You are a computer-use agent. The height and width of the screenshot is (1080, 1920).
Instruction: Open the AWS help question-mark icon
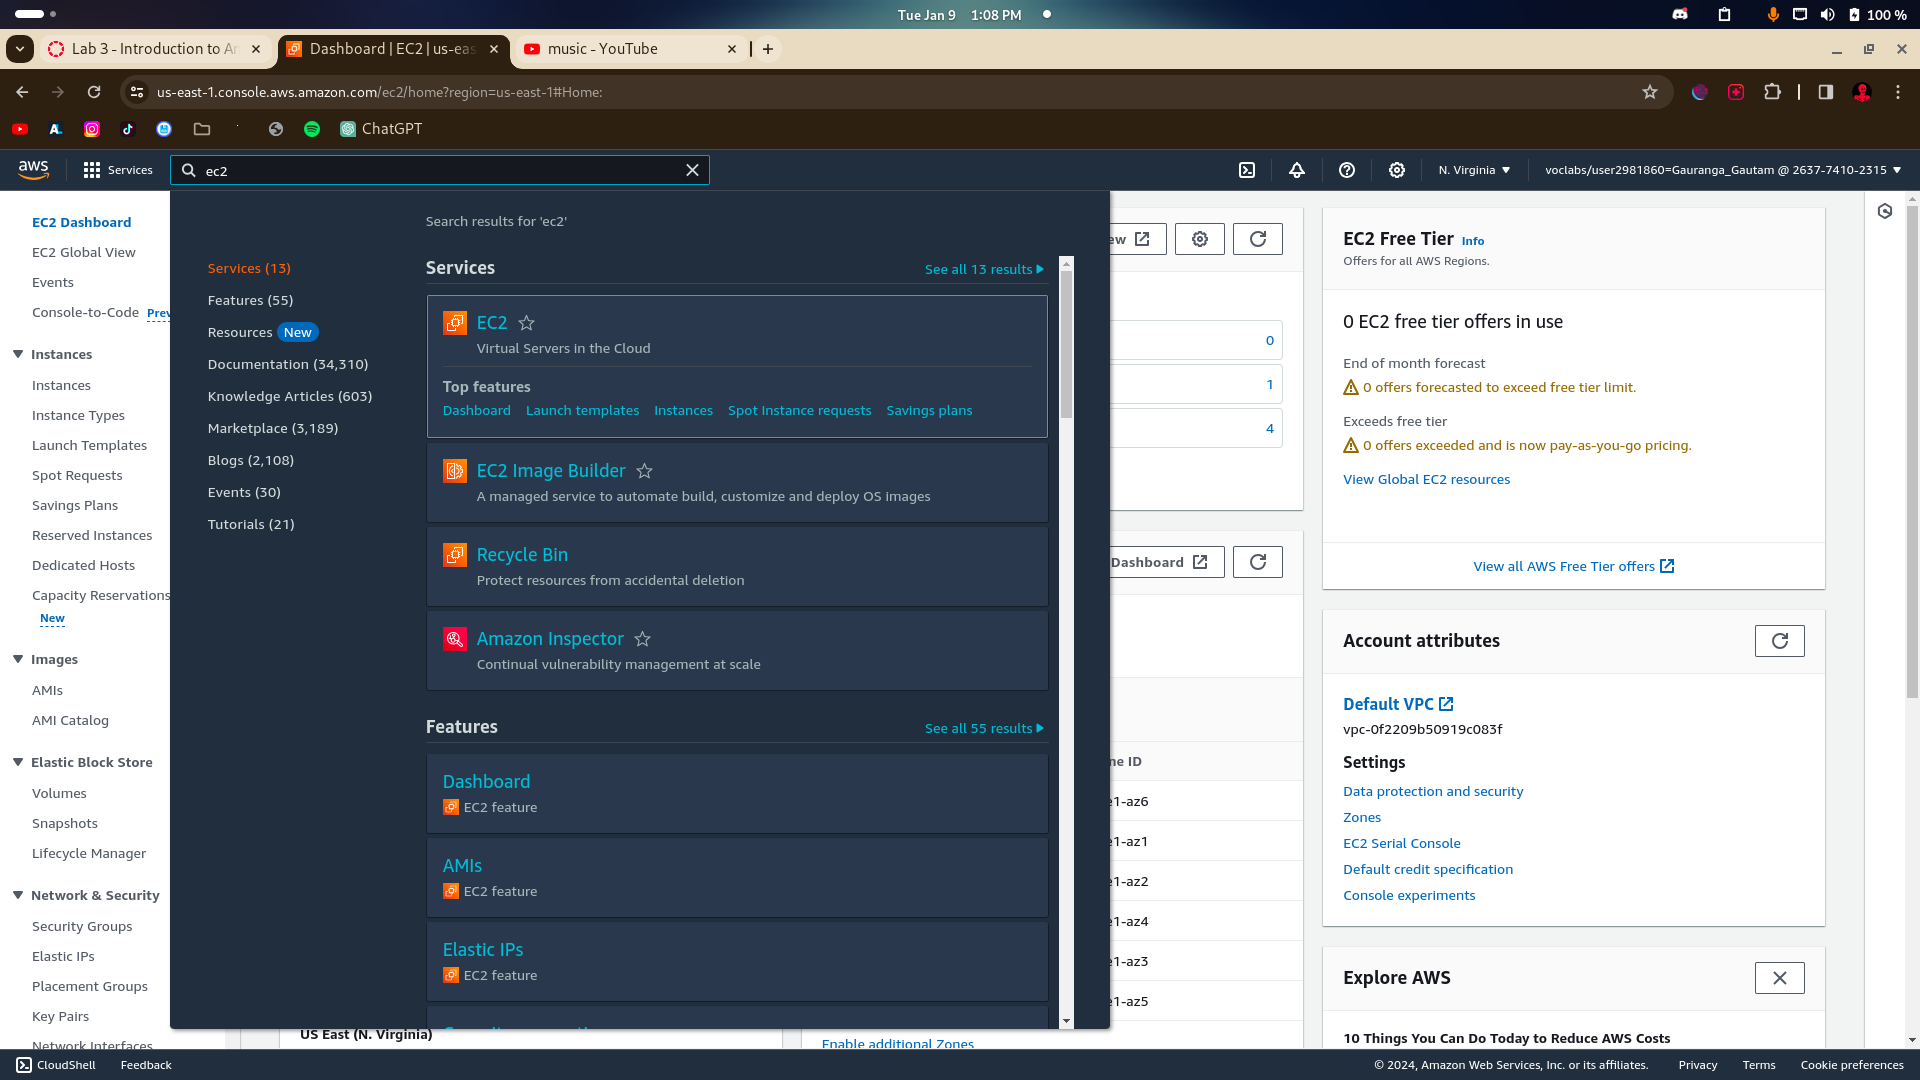click(1347, 170)
